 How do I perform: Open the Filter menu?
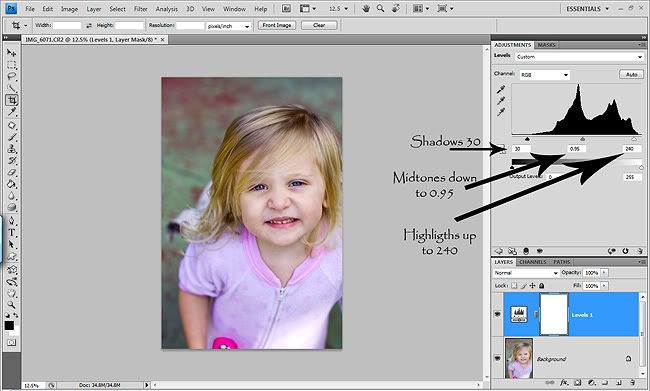(x=141, y=9)
